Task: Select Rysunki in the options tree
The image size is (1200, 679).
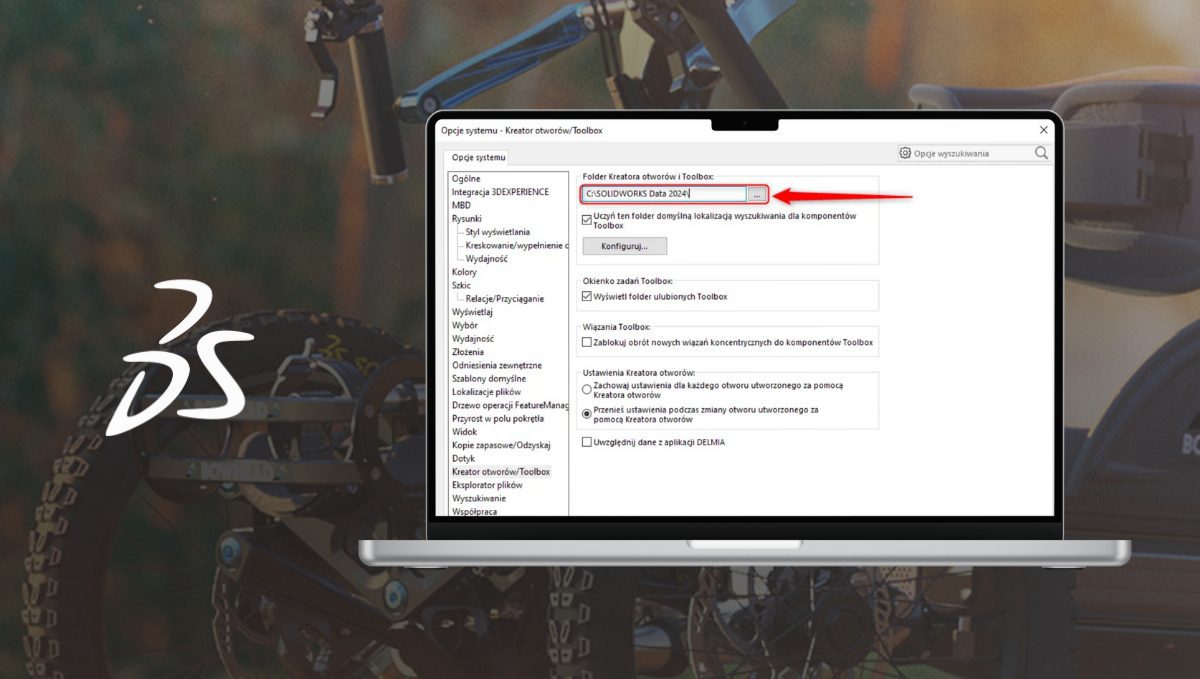Action: tap(466, 218)
